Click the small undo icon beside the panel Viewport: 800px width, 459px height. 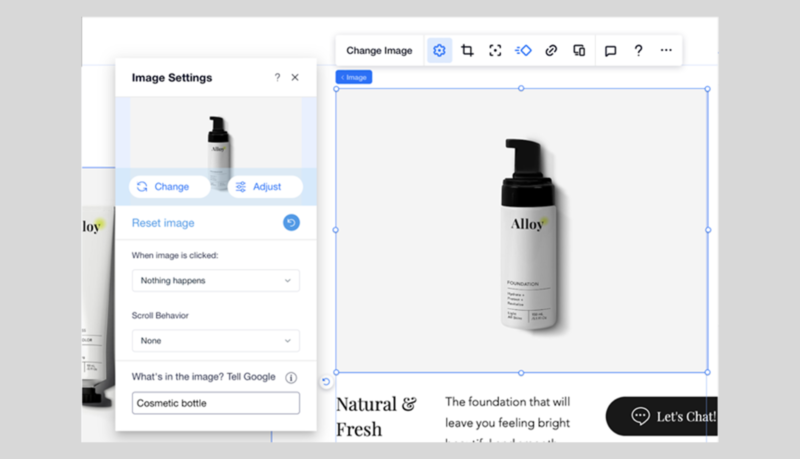(x=326, y=381)
